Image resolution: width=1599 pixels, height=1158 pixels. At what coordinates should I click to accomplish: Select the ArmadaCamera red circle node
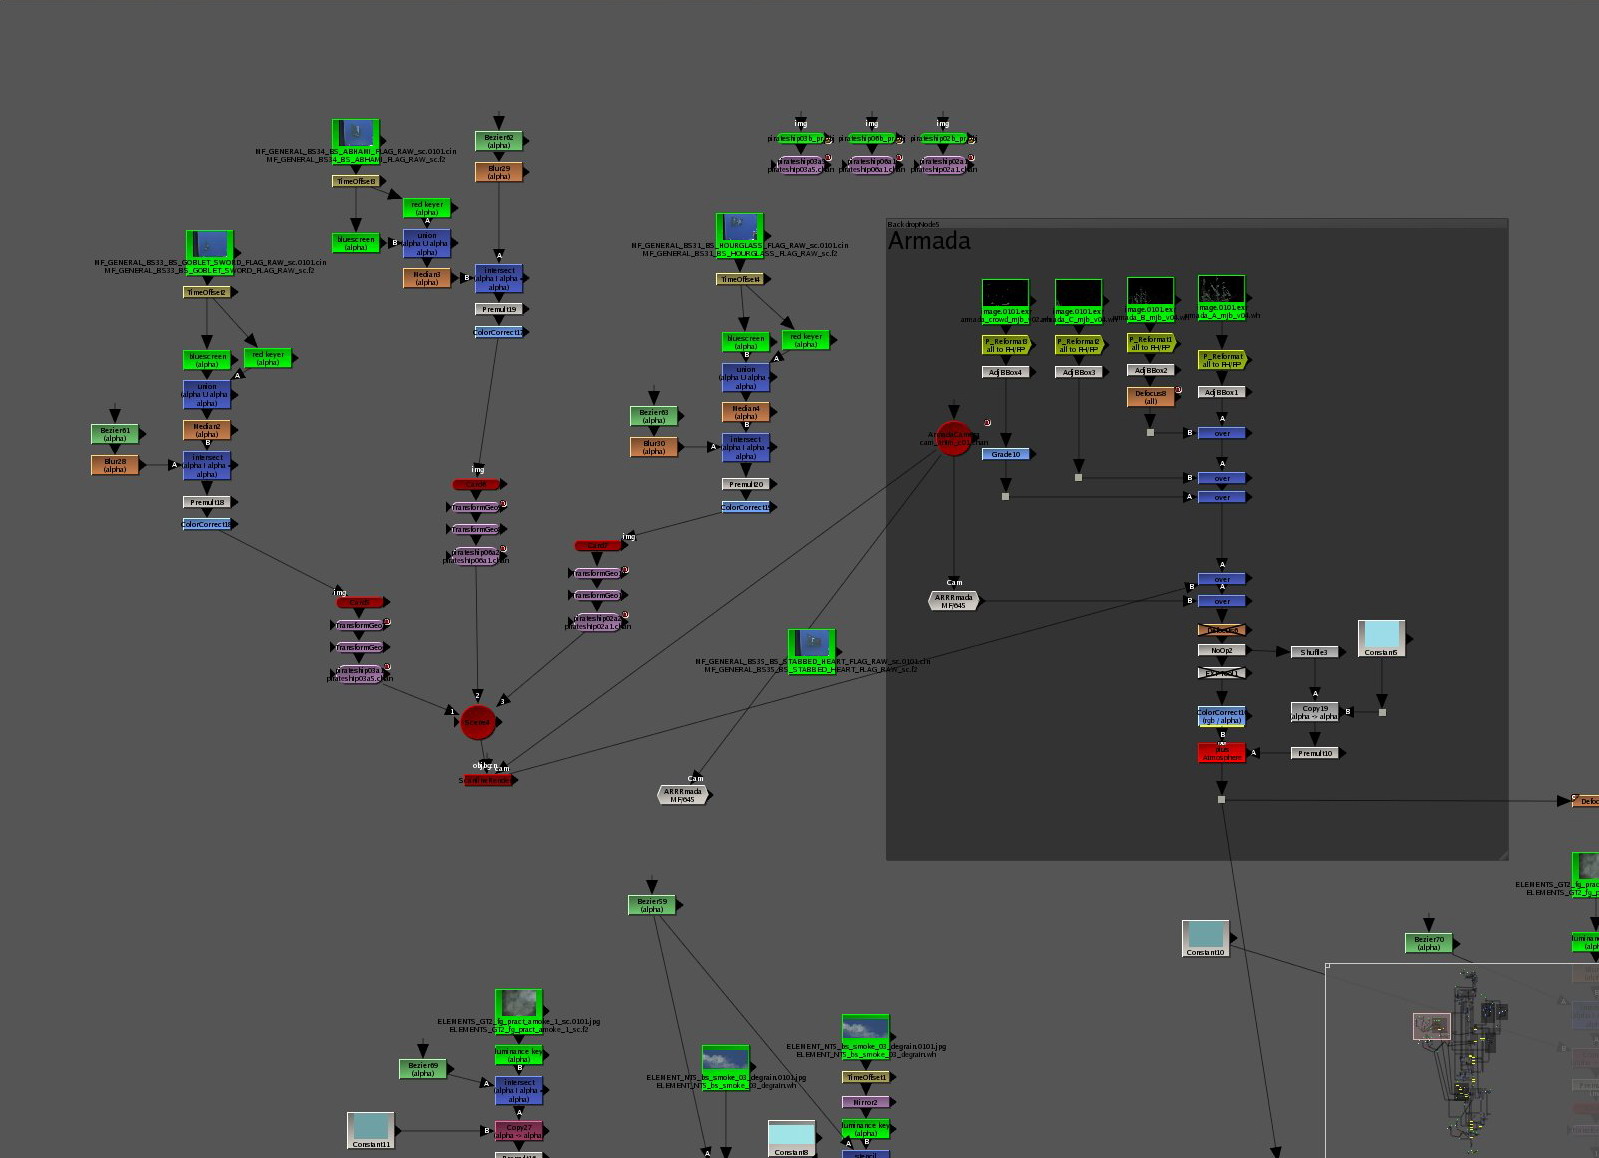point(953,438)
